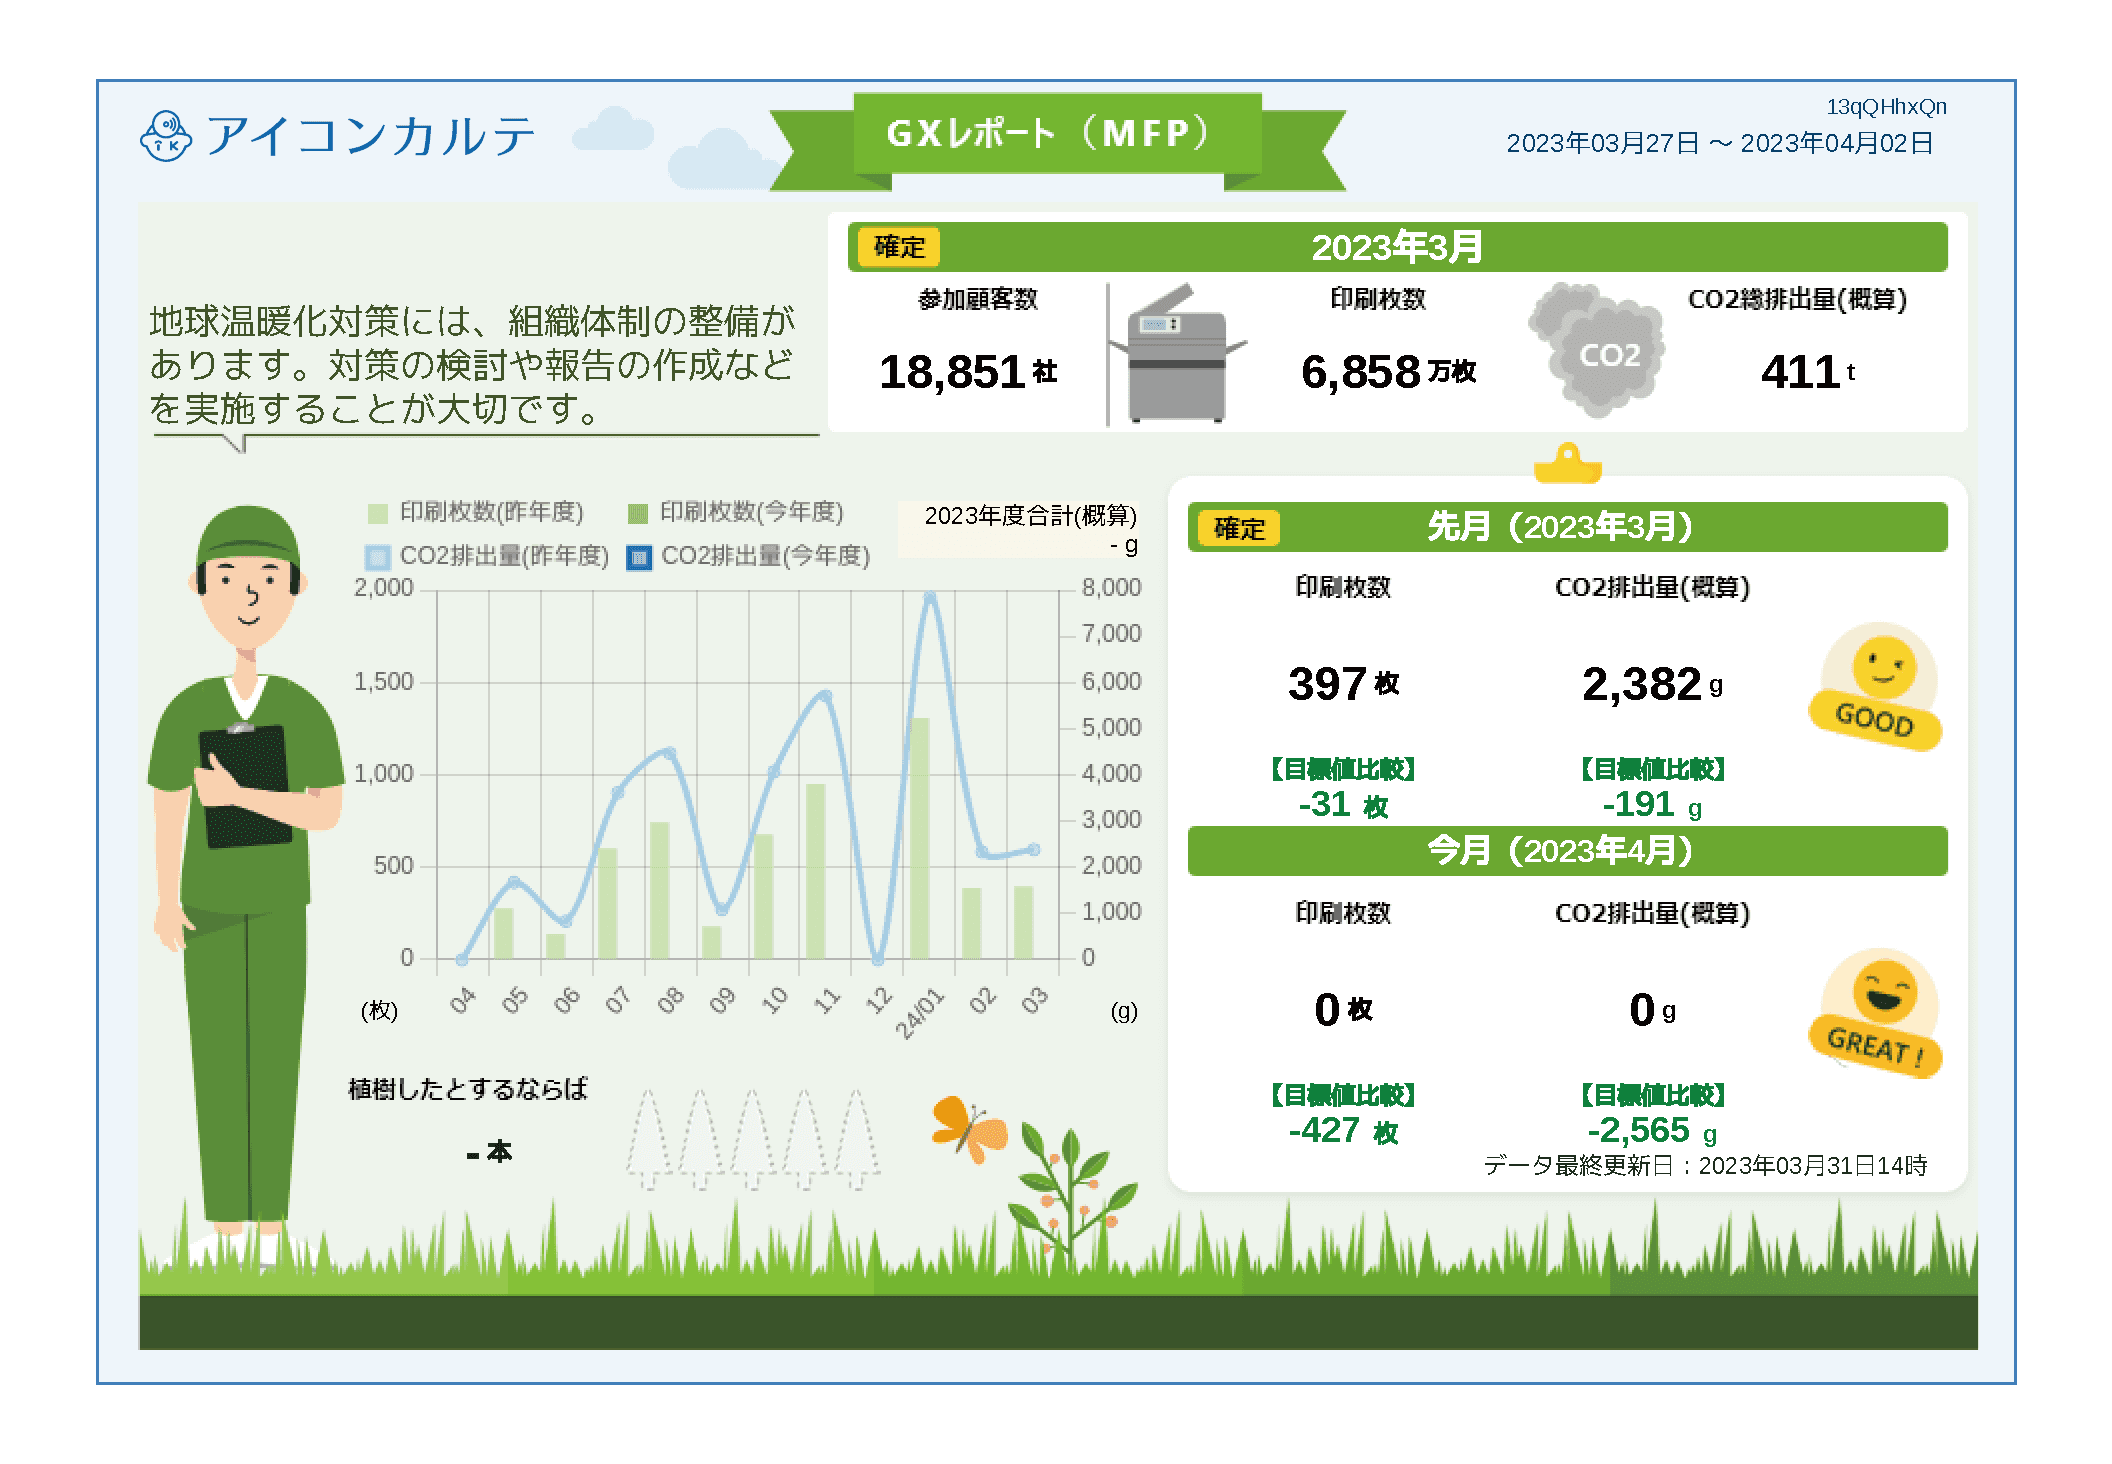Click the GOOD smiley badge

coord(1877,686)
